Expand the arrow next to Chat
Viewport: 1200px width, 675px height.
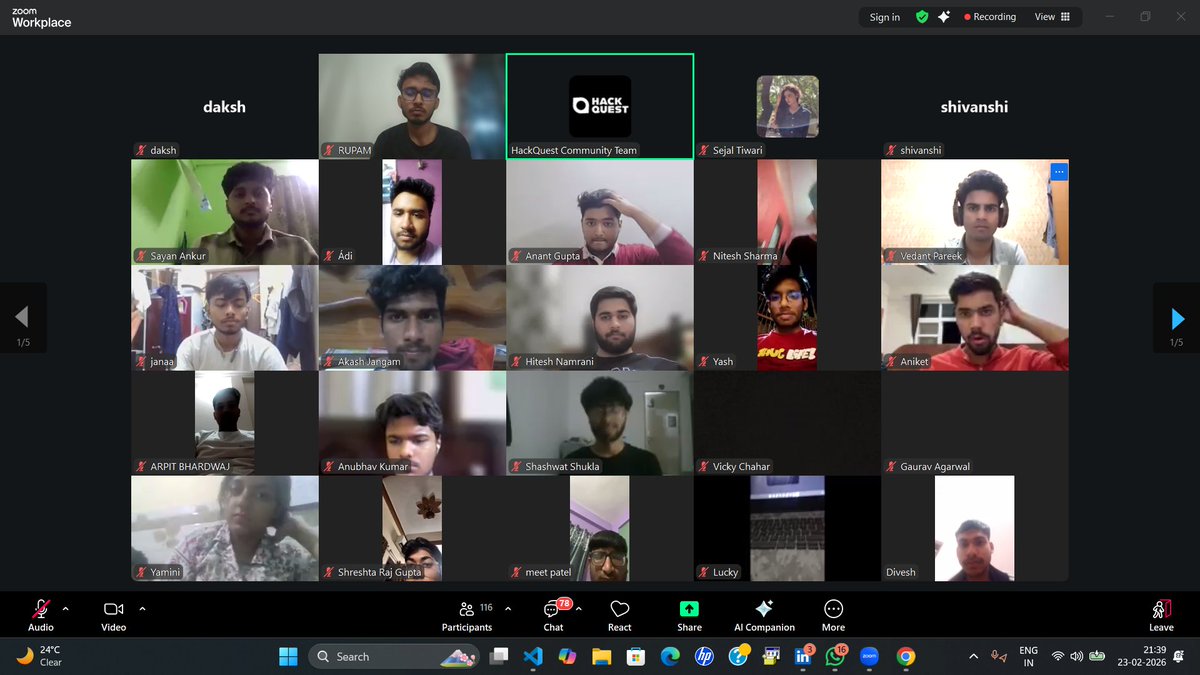579,608
